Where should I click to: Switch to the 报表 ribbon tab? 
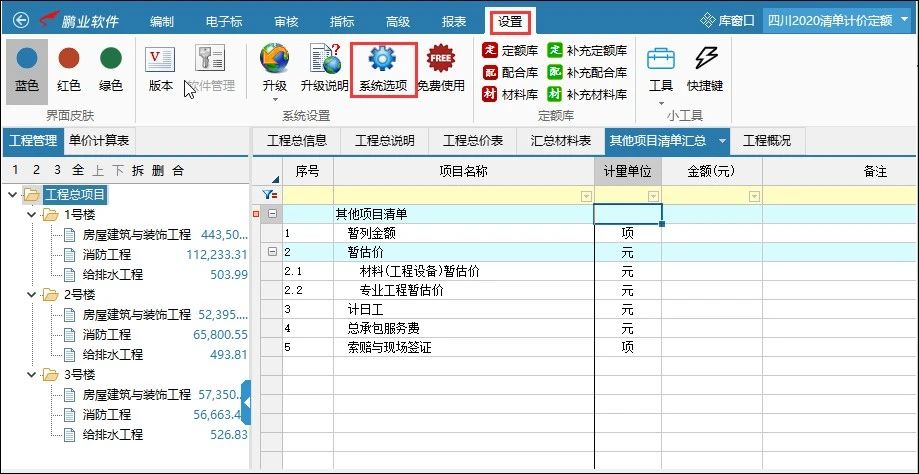click(x=453, y=21)
